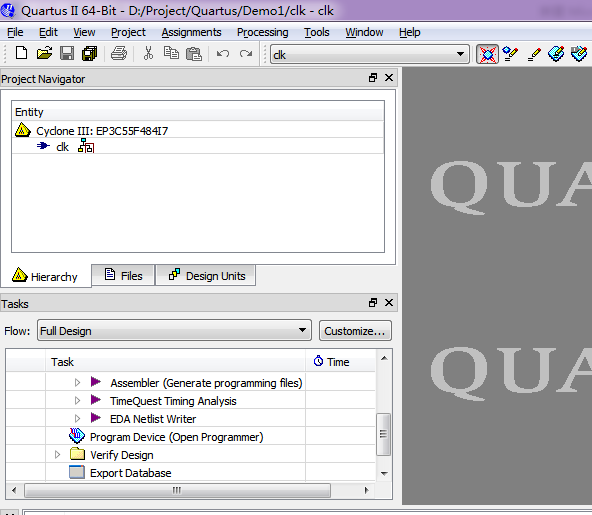Cut with the scissors icon
Image resolution: width=592 pixels, height=515 pixels.
pos(148,53)
